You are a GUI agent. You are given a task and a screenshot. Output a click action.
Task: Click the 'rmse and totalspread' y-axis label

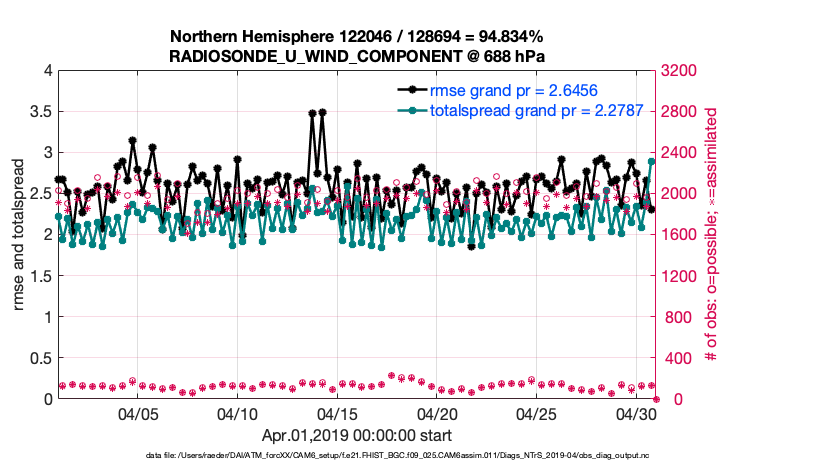click(19, 235)
